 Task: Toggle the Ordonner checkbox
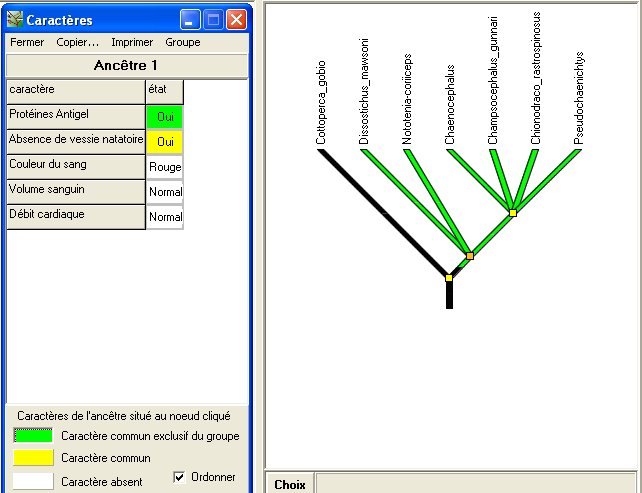(x=180, y=476)
